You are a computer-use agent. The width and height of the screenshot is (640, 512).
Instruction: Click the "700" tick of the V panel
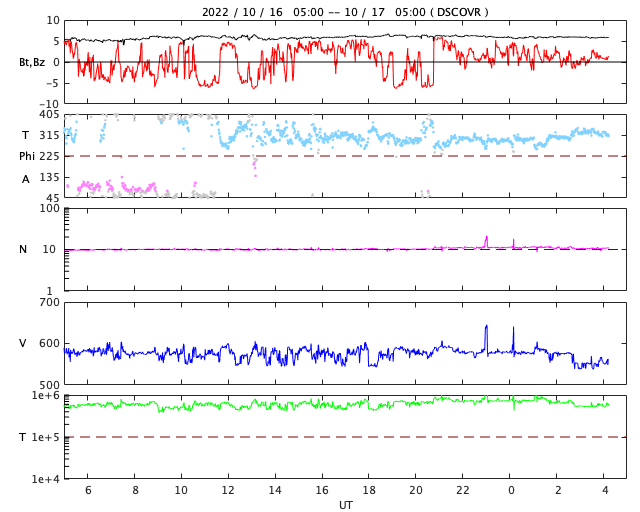49,303
